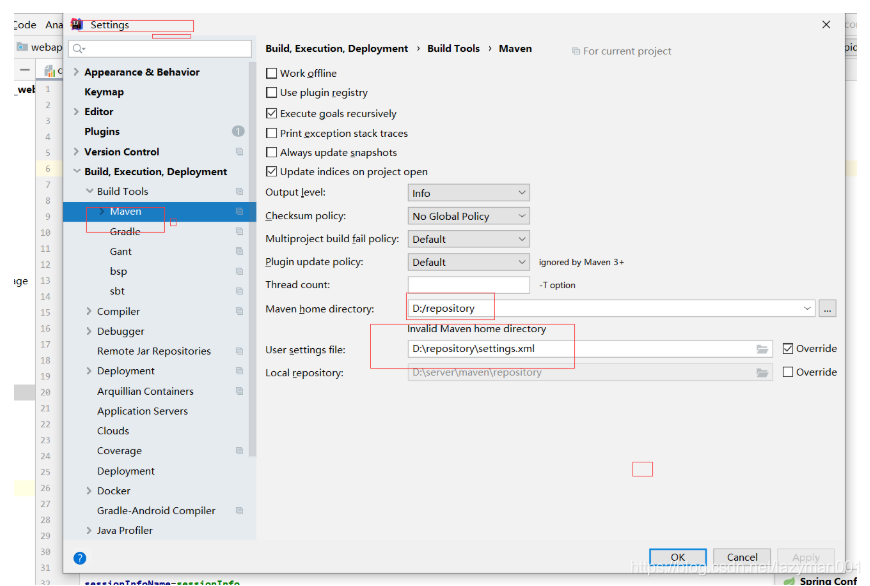Check Override for Local repository
This screenshot has height=586, width=870.
tap(788, 372)
